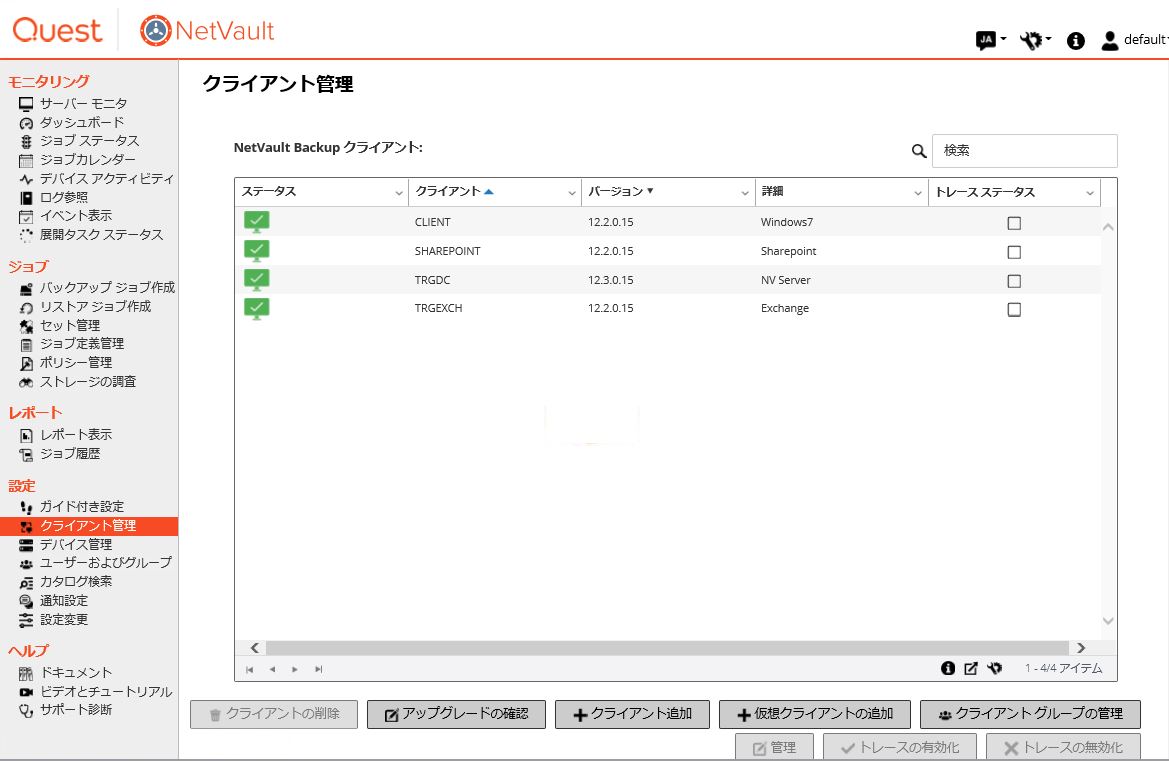Open ジョブカレンダー page

88,160
